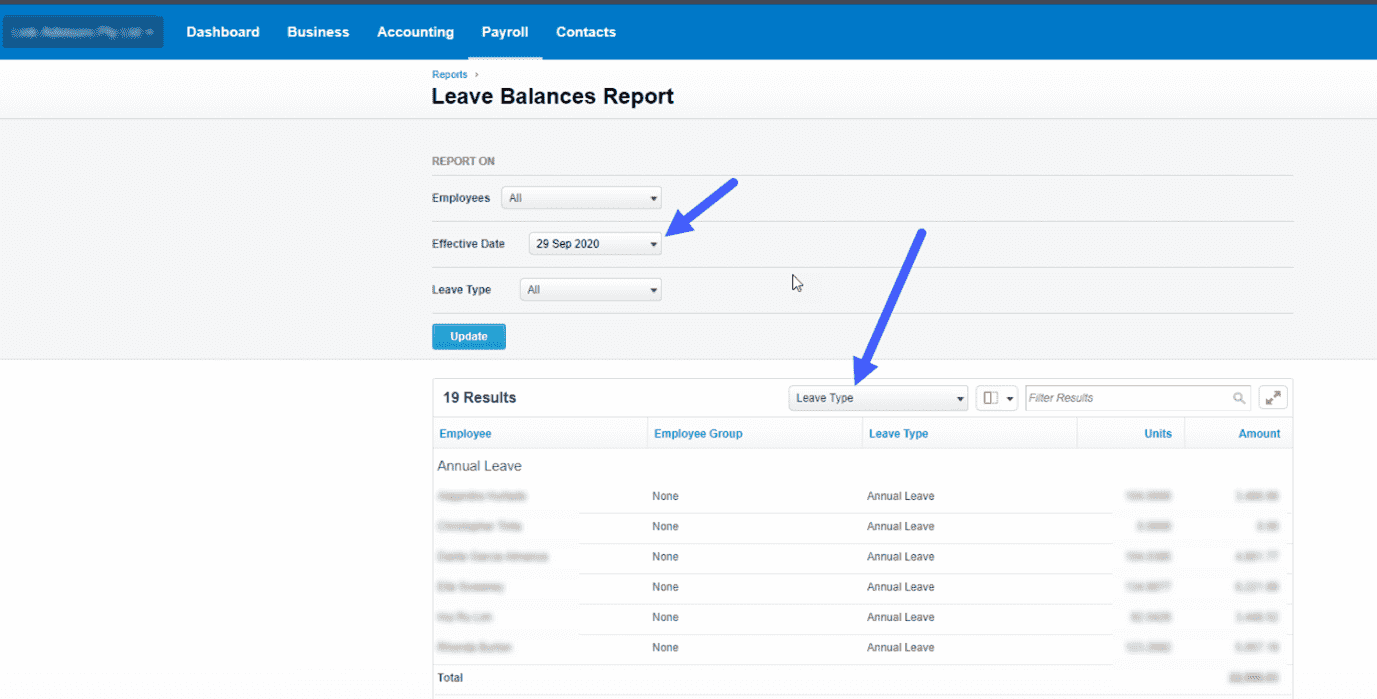
Task: Open the Payroll menu
Action: pos(505,32)
